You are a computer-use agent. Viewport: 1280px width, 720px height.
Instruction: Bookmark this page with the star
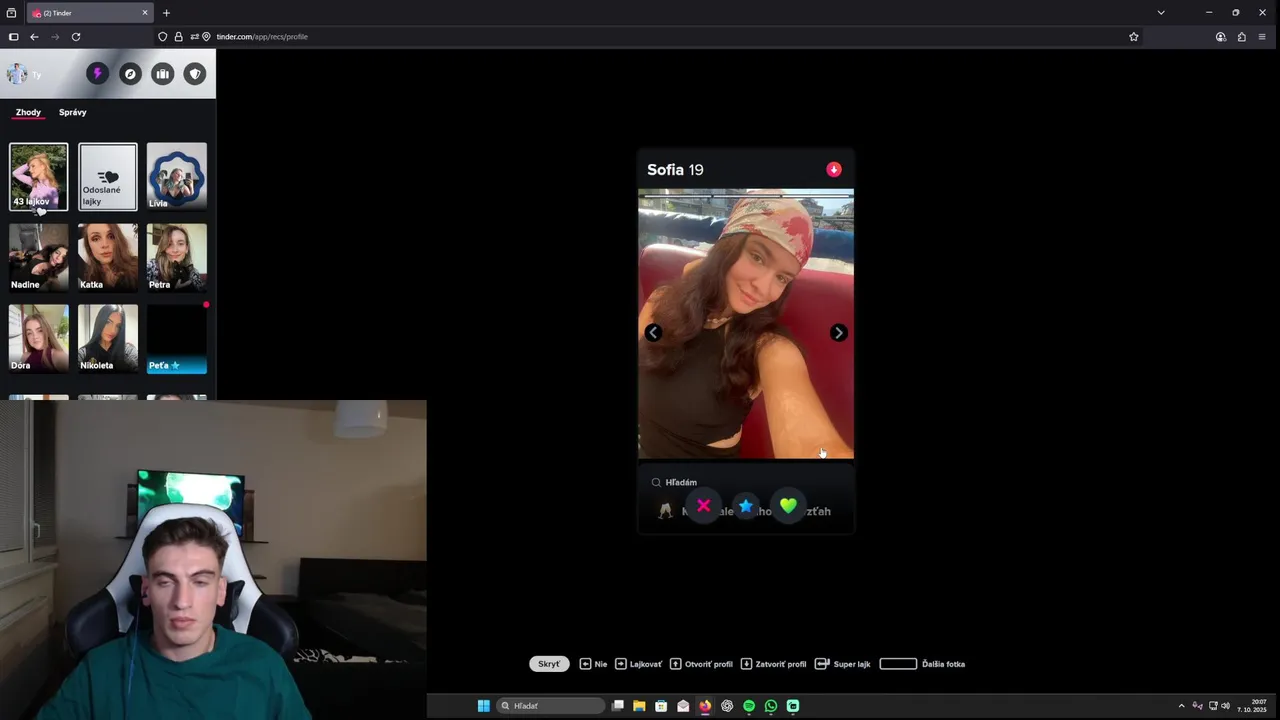(x=1134, y=37)
